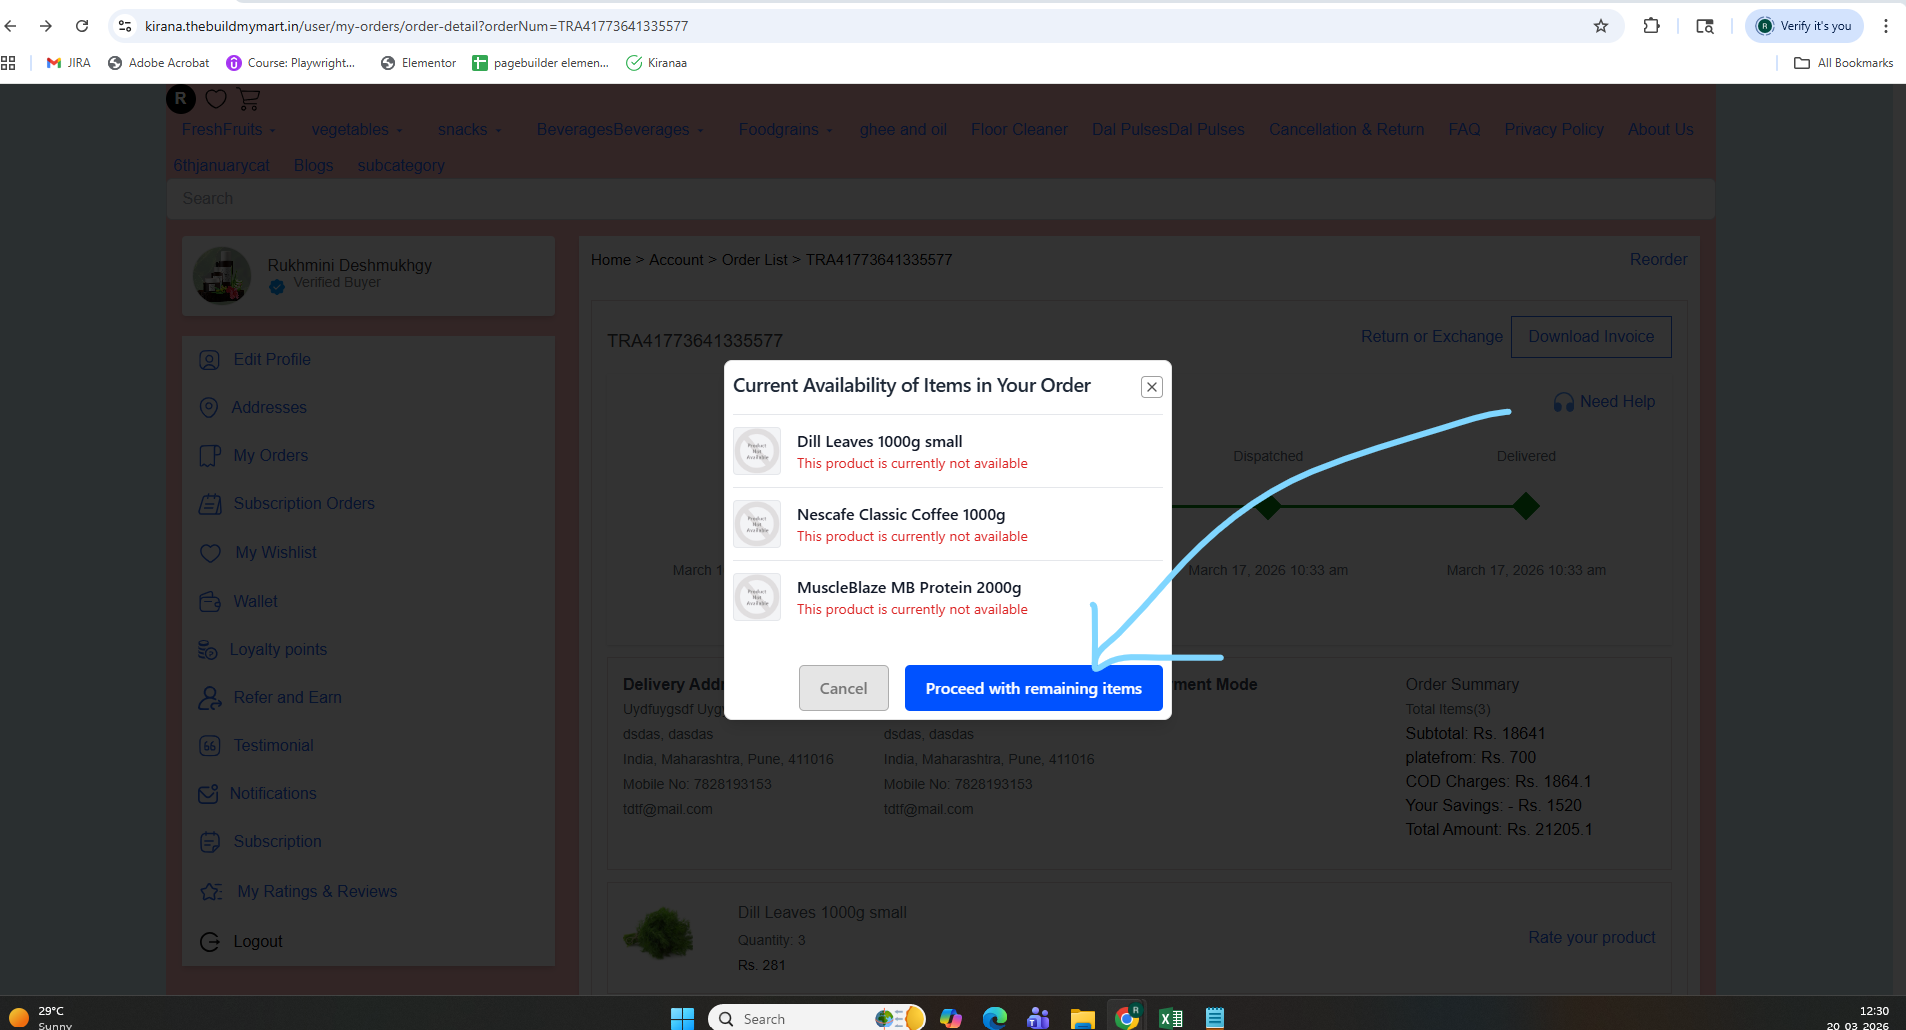Go forward in browser history
The width and height of the screenshot is (1906, 1030).
(x=46, y=26)
